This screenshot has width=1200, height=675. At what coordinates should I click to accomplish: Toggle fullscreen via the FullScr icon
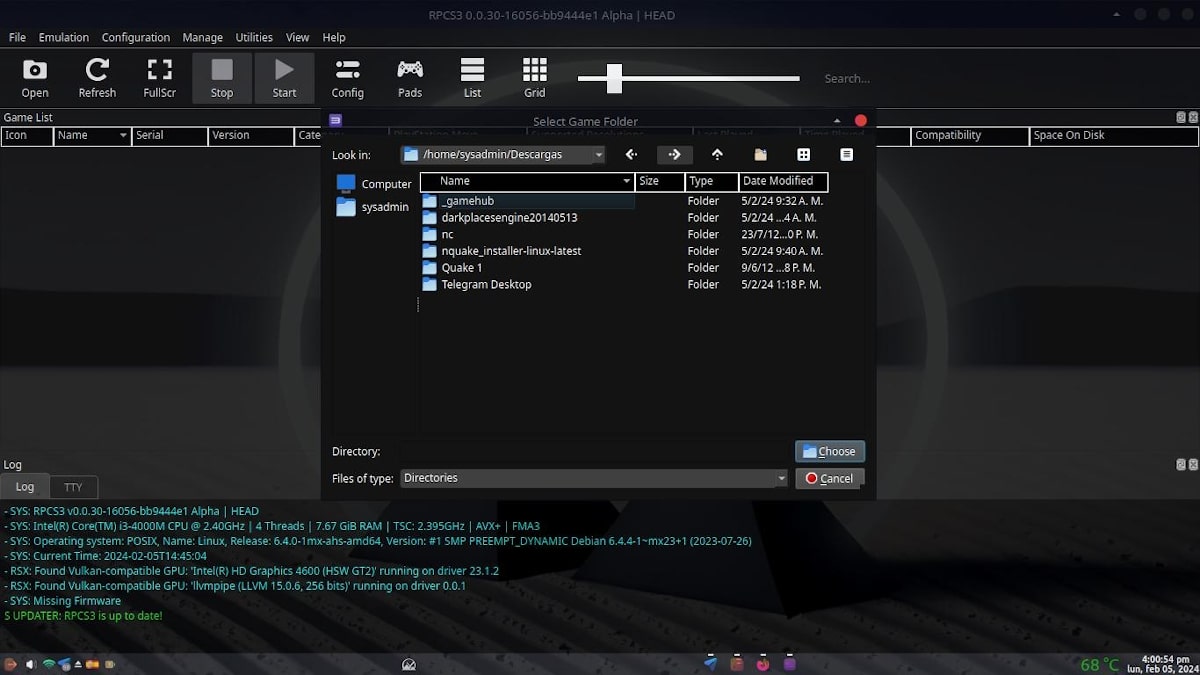[159, 77]
